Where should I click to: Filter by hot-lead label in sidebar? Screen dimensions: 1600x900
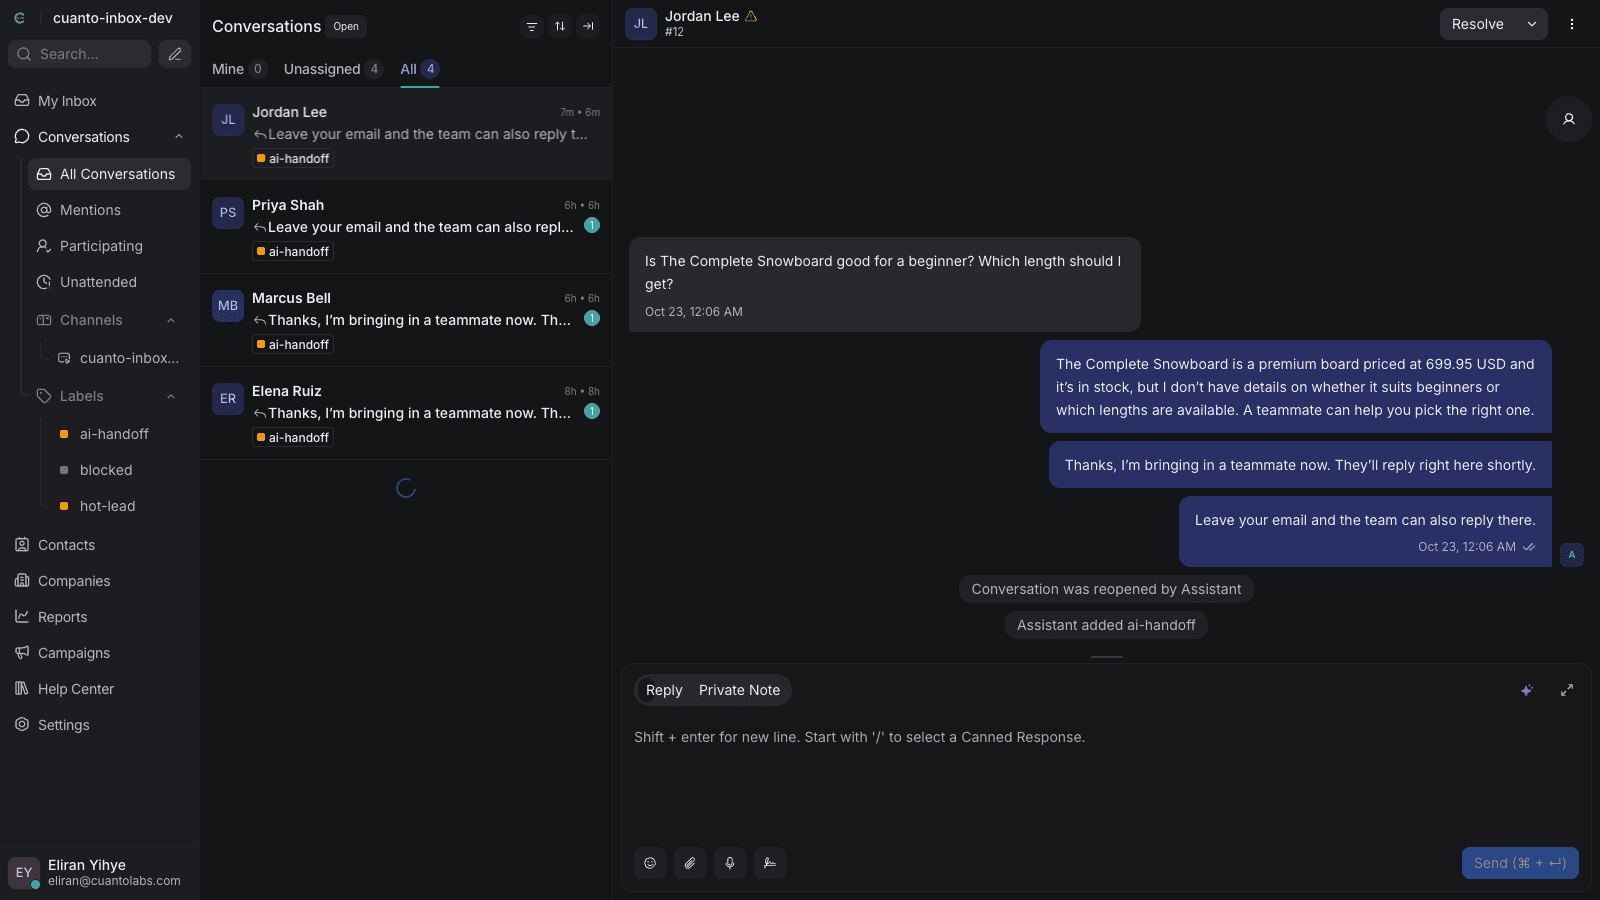(x=119, y=506)
